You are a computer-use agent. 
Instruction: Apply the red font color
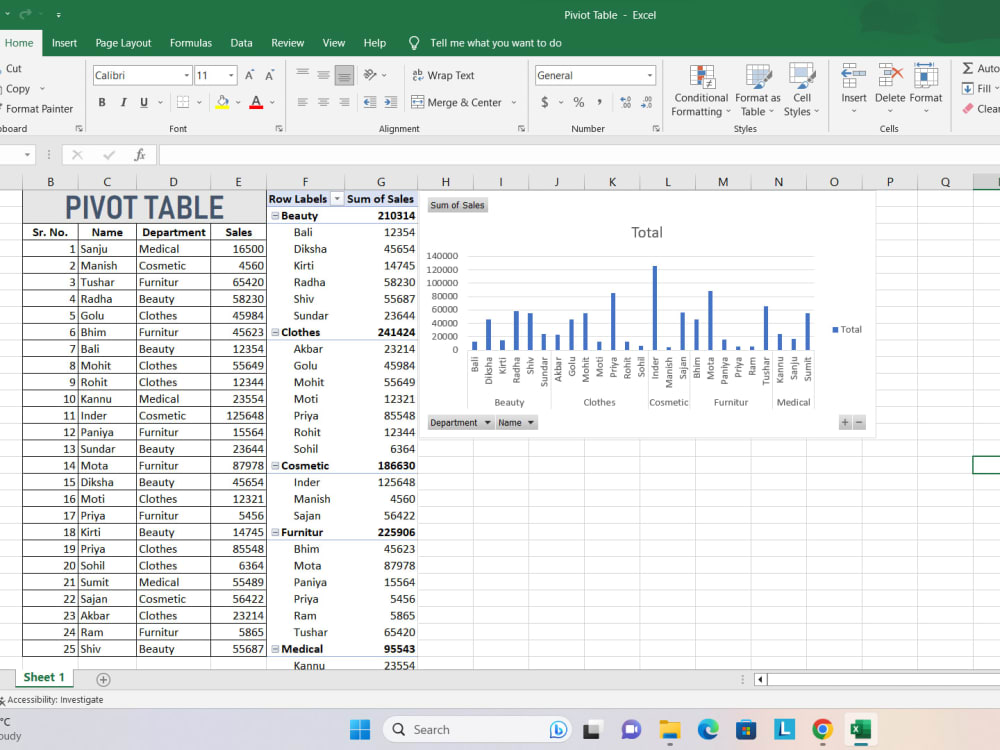click(256, 102)
